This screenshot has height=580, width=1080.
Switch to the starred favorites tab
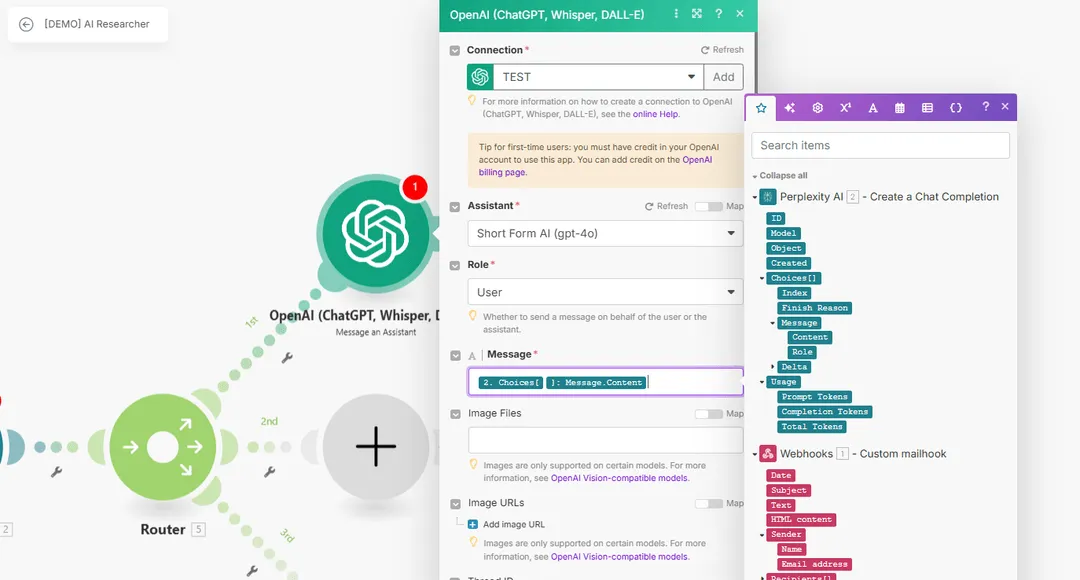761,107
